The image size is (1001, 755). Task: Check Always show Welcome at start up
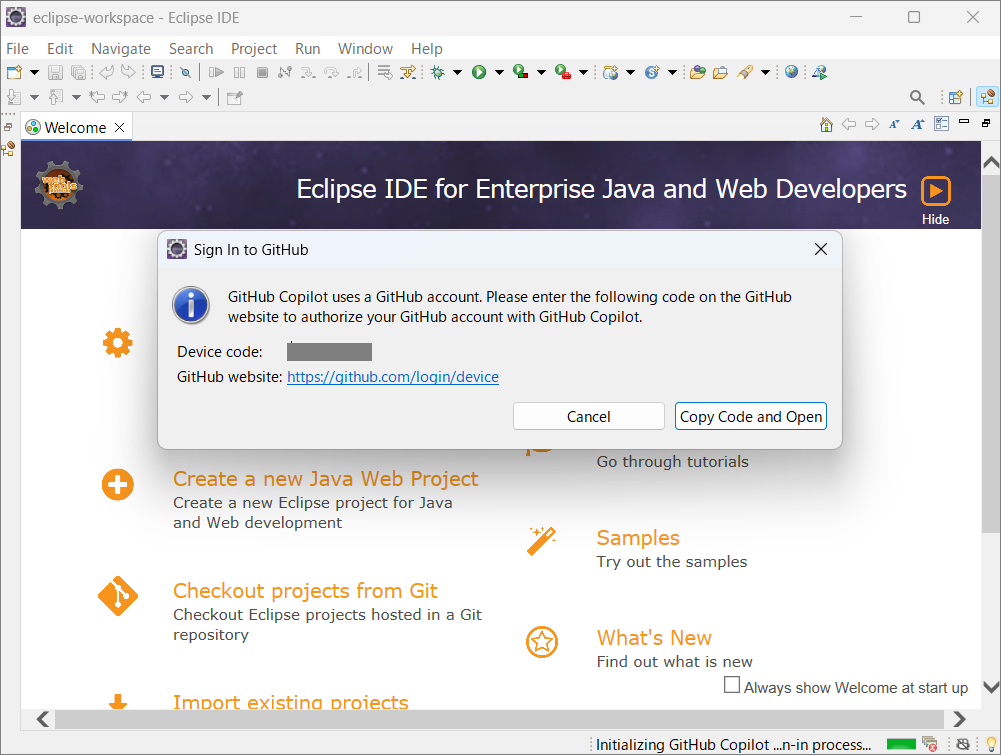(732, 685)
